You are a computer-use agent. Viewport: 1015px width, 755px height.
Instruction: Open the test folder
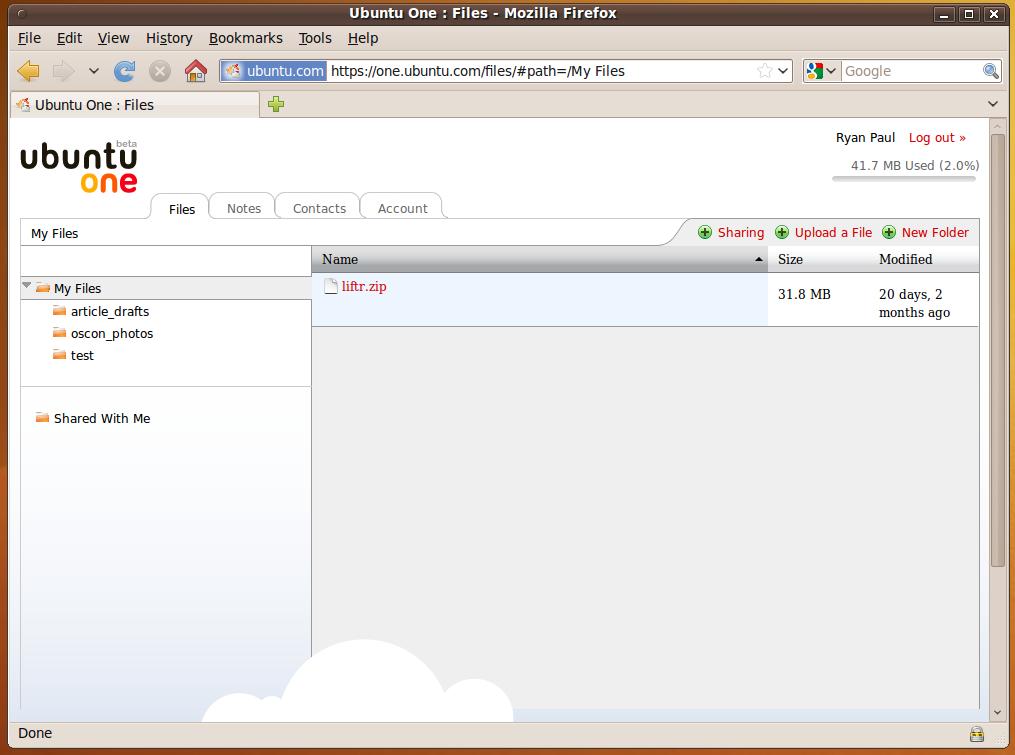coord(82,355)
